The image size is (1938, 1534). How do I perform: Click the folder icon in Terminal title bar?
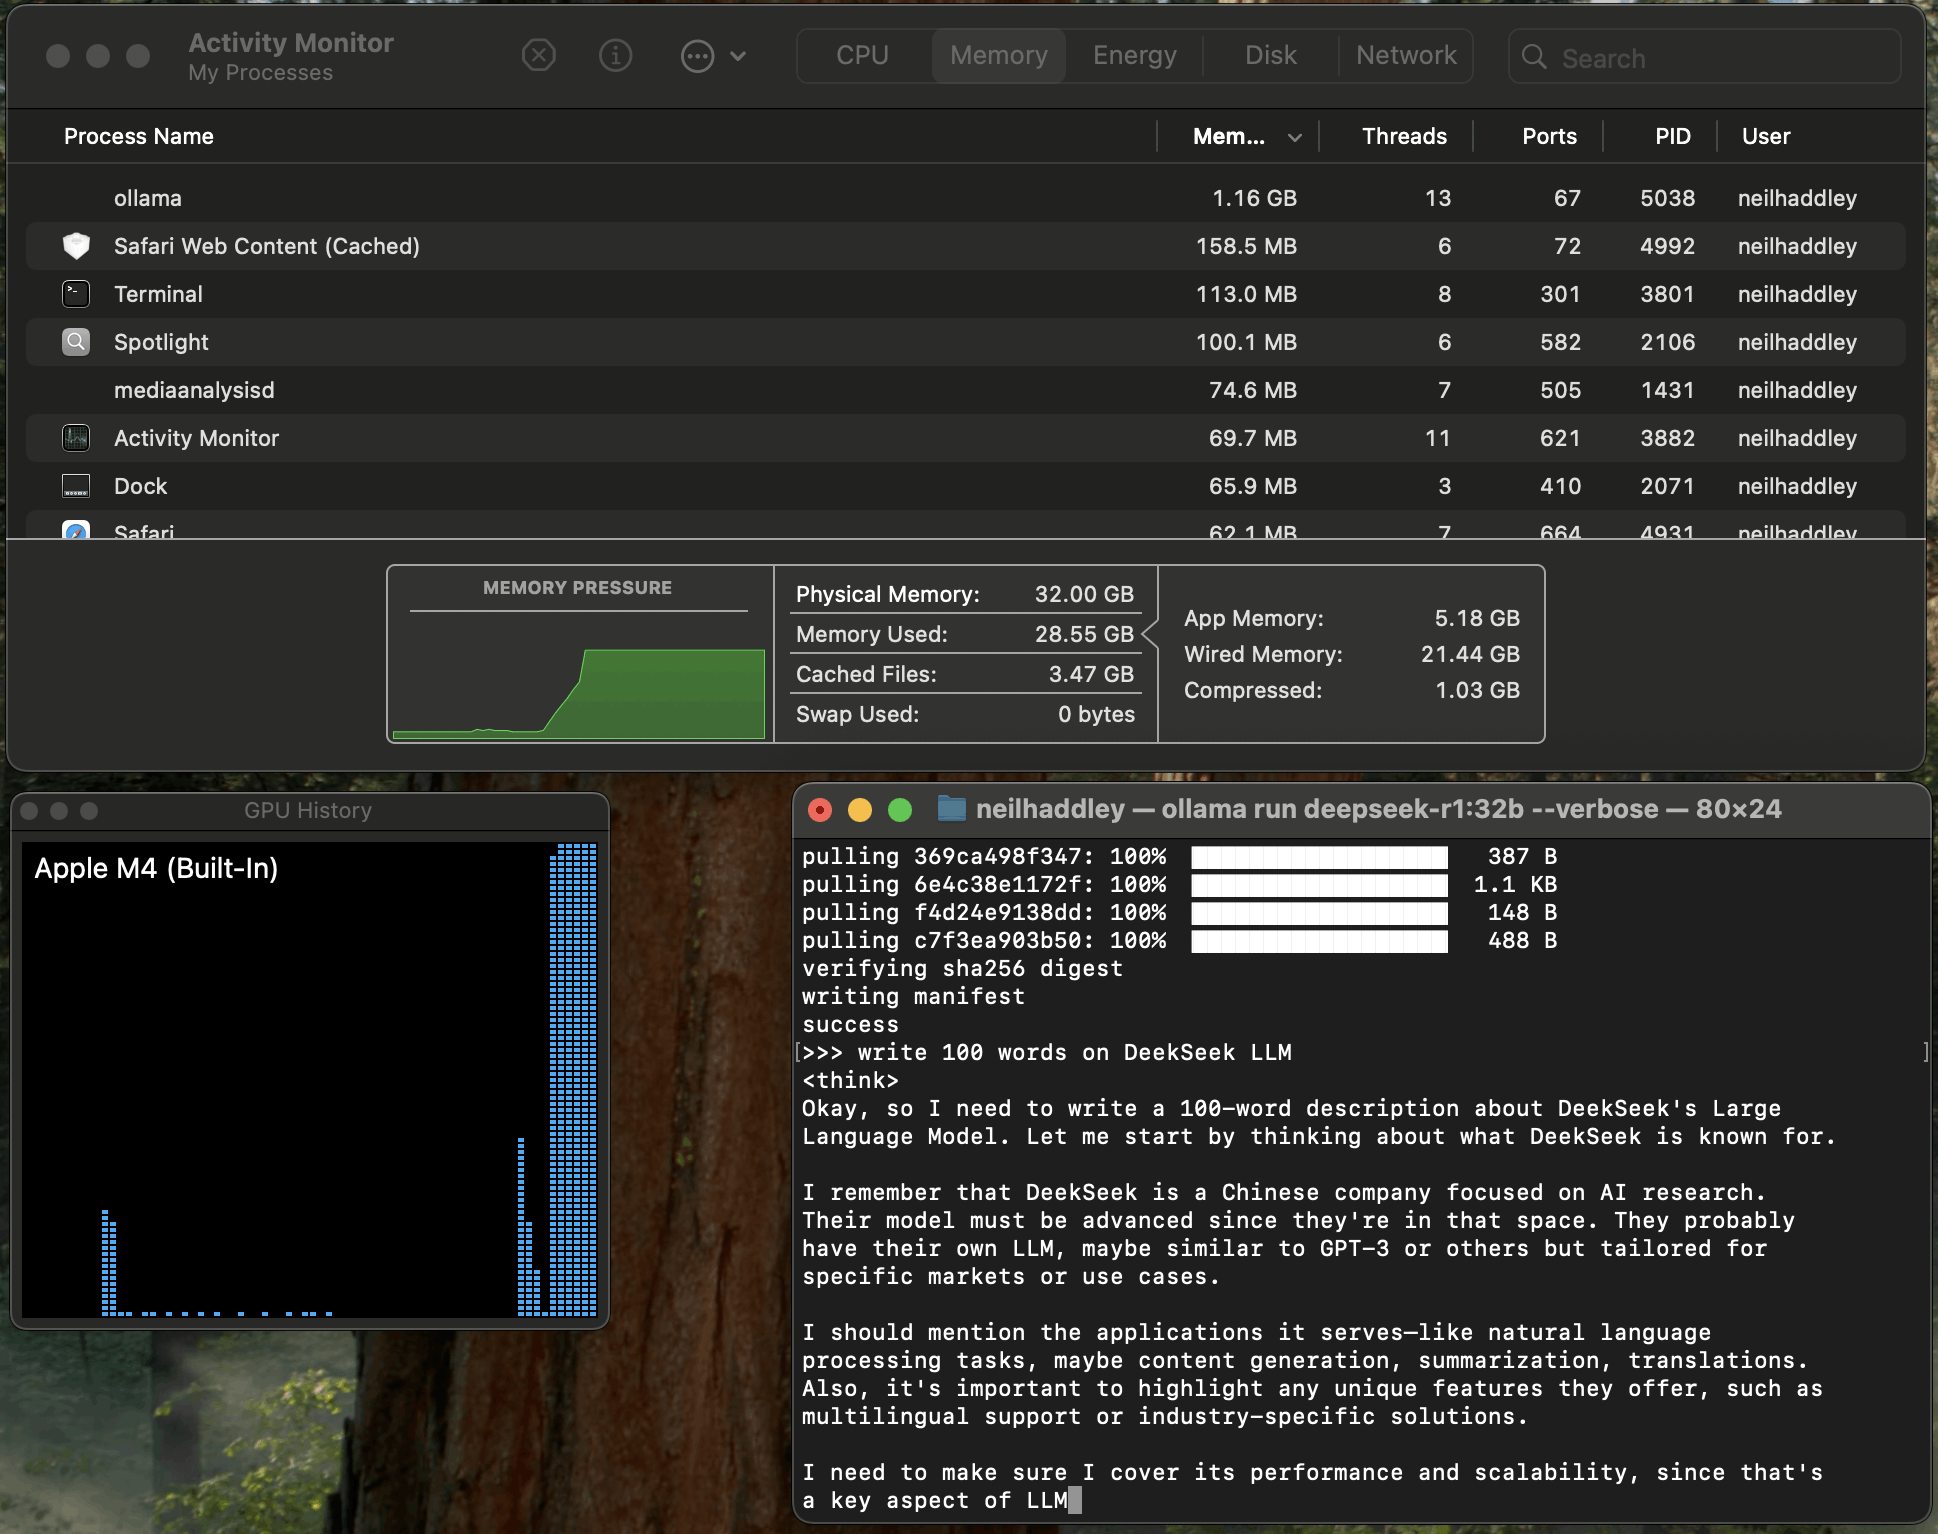tap(951, 809)
